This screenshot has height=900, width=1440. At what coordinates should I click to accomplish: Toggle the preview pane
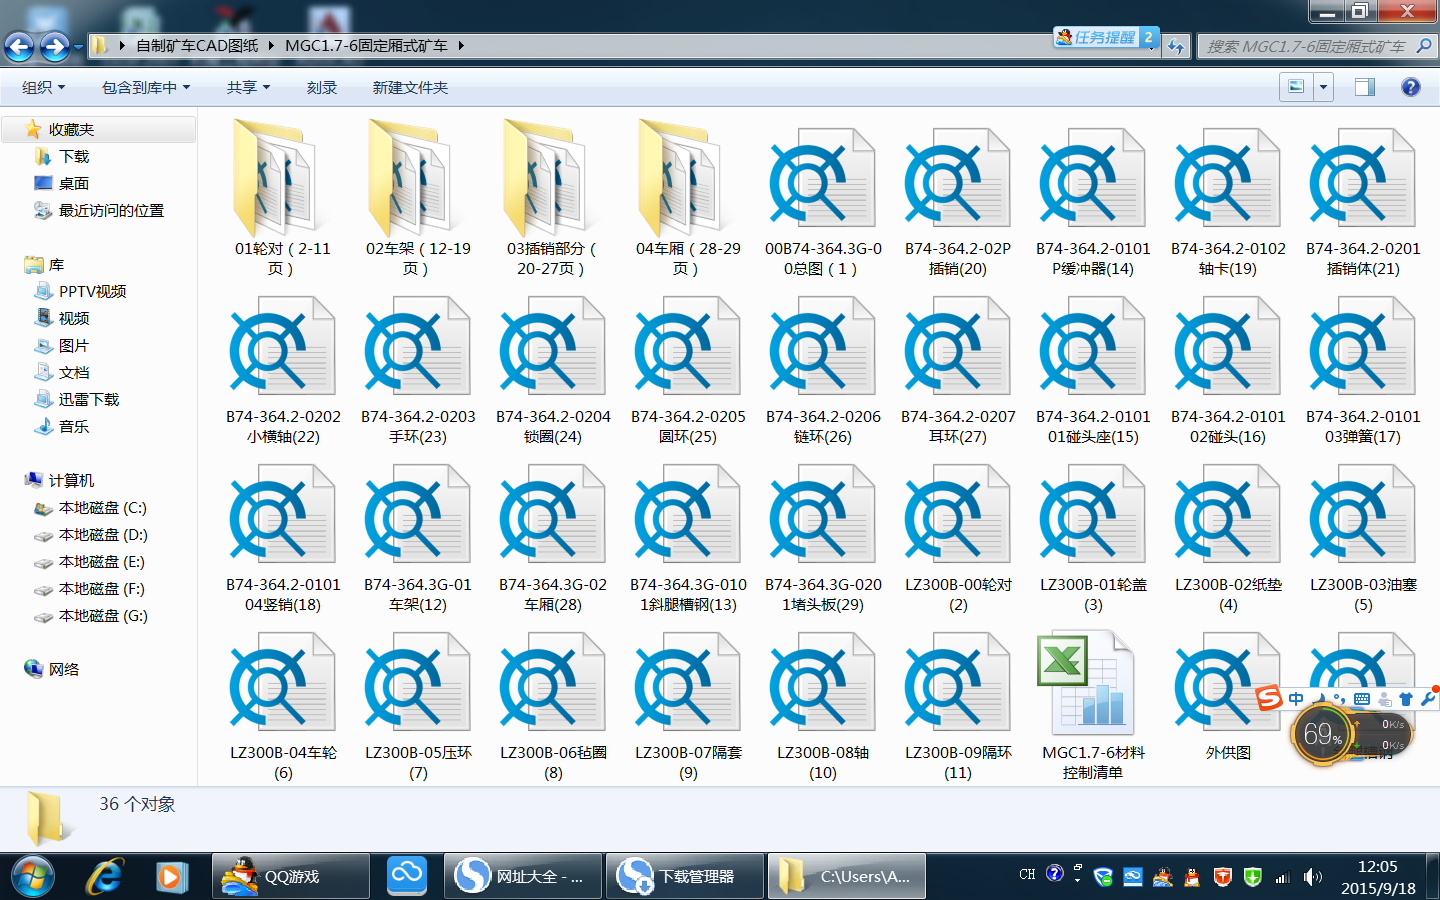click(x=1364, y=87)
